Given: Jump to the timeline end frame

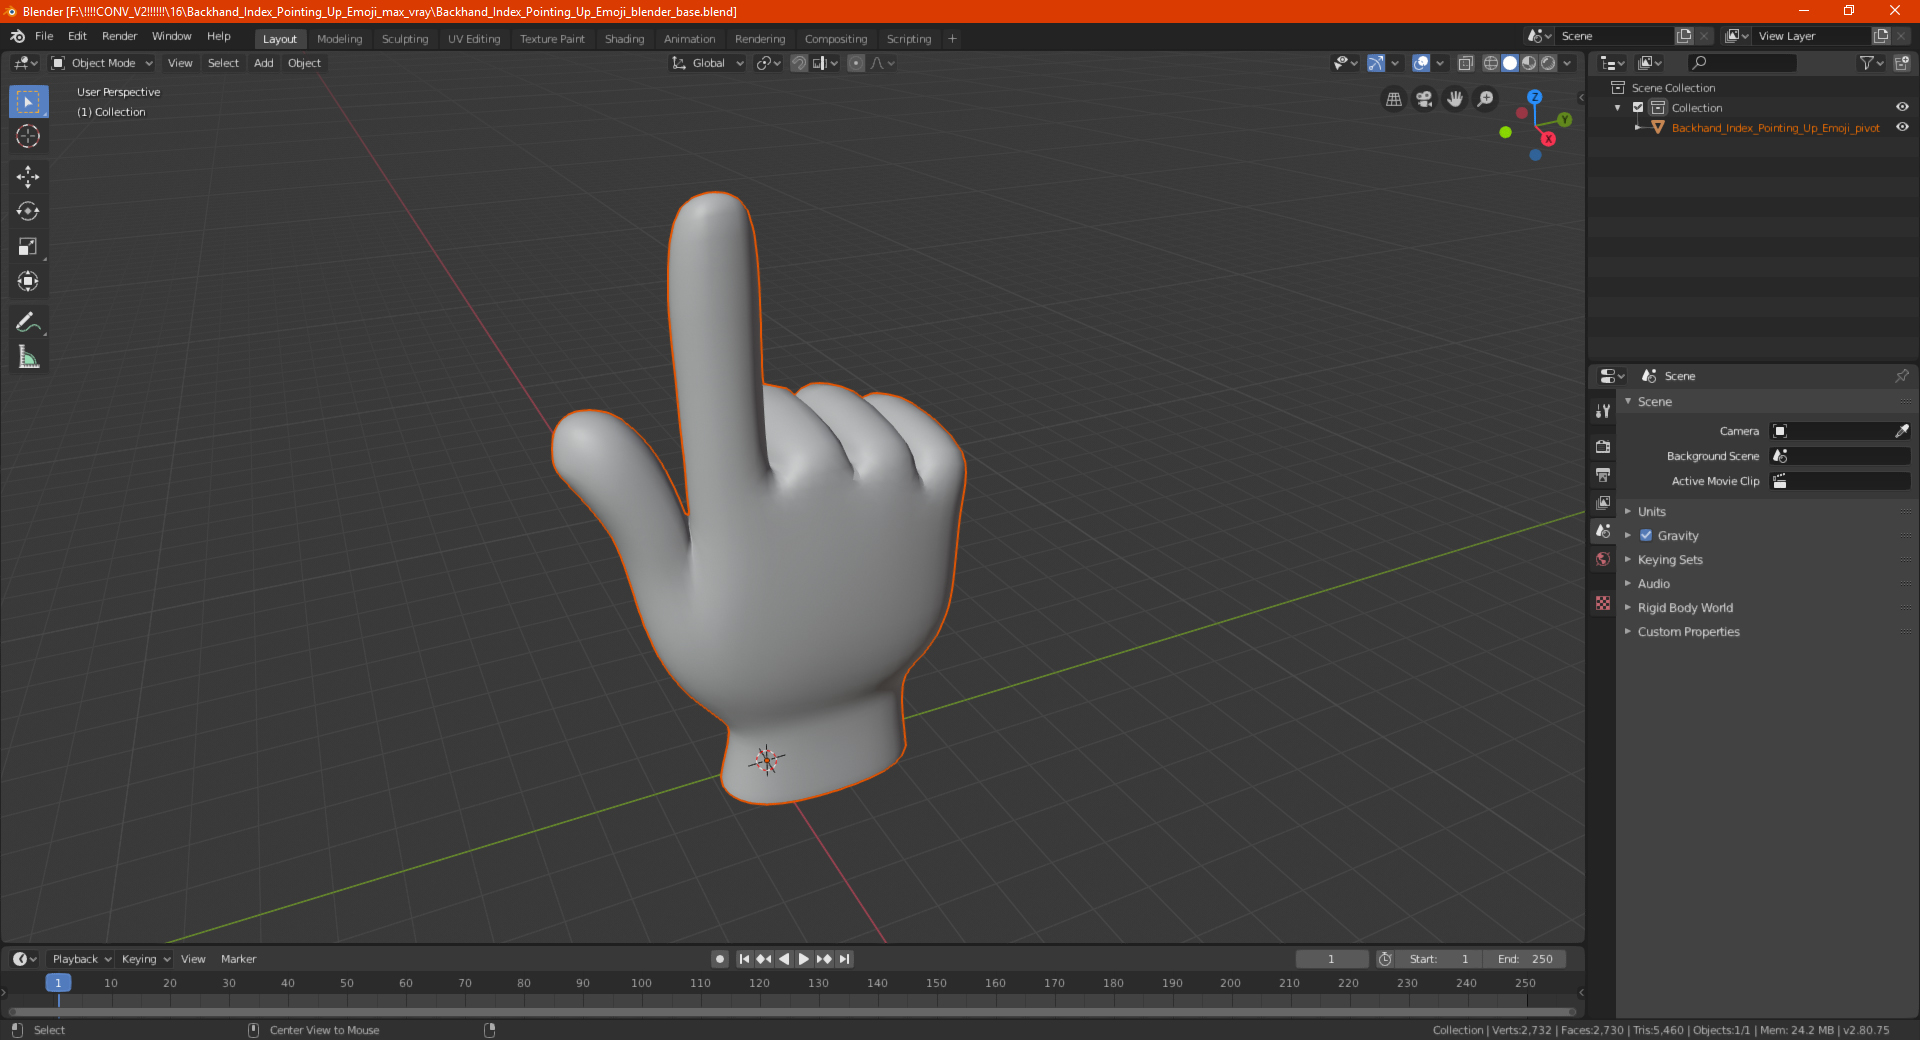Looking at the screenshot, I should 844,959.
